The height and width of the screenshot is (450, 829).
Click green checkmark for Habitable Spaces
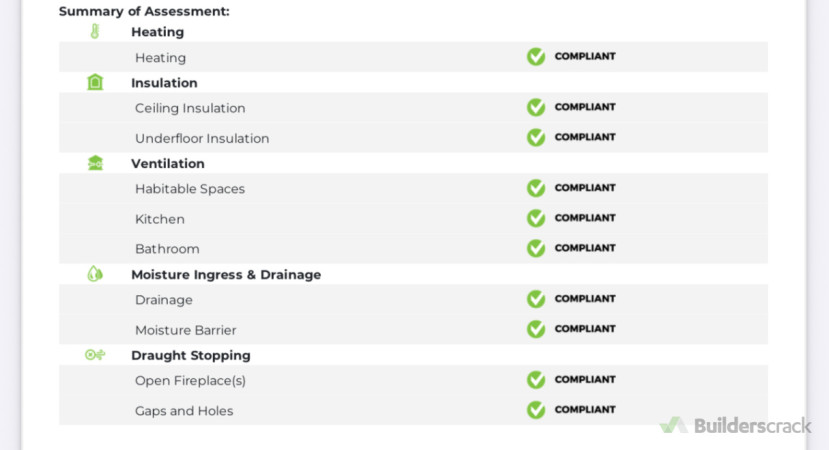click(x=536, y=188)
